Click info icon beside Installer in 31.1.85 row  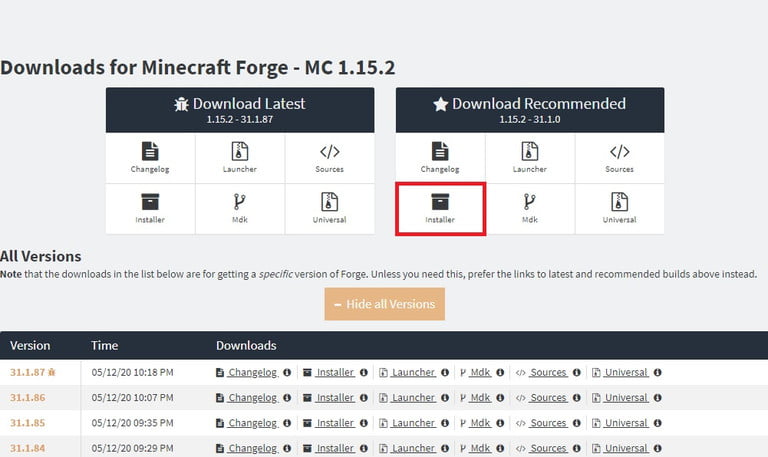point(363,423)
